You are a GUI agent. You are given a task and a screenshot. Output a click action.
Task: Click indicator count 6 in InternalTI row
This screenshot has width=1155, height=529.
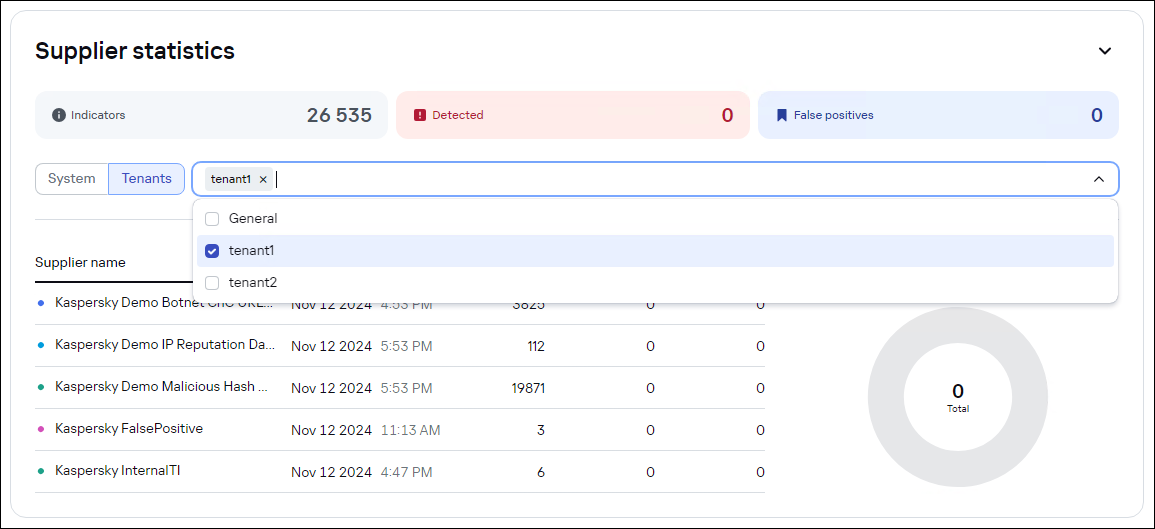[x=541, y=472]
